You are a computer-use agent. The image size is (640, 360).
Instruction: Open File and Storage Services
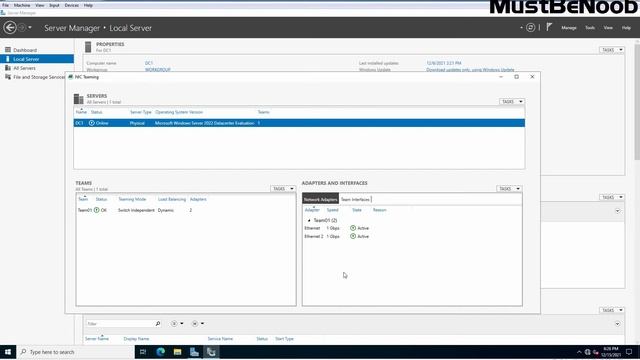(x=39, y=77)
